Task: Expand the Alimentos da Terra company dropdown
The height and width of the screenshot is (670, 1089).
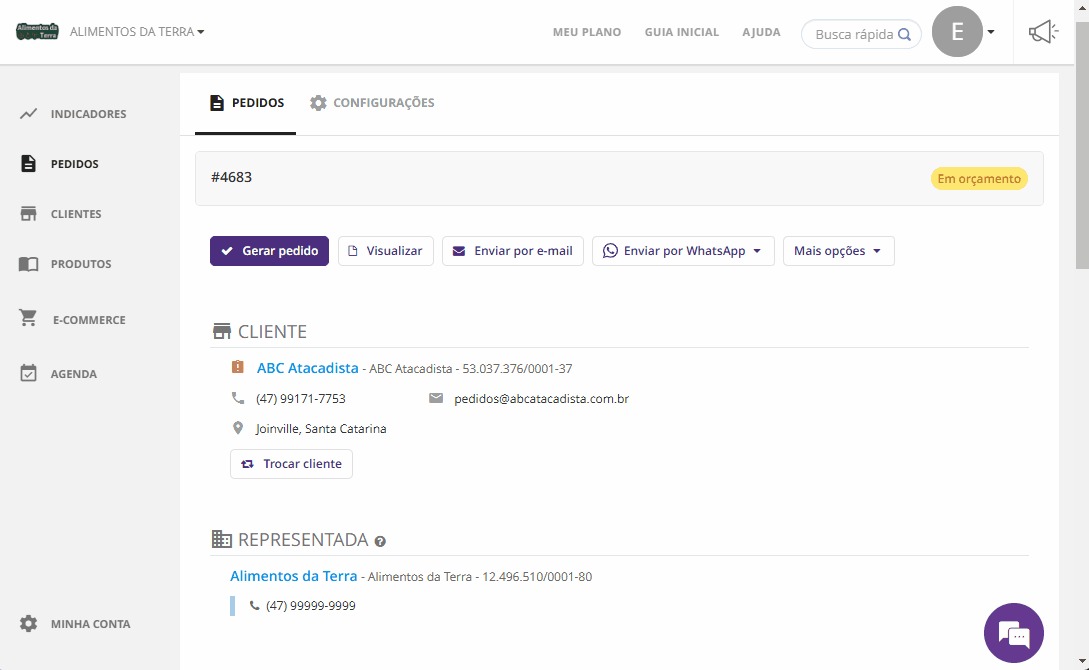Action: 137,32
